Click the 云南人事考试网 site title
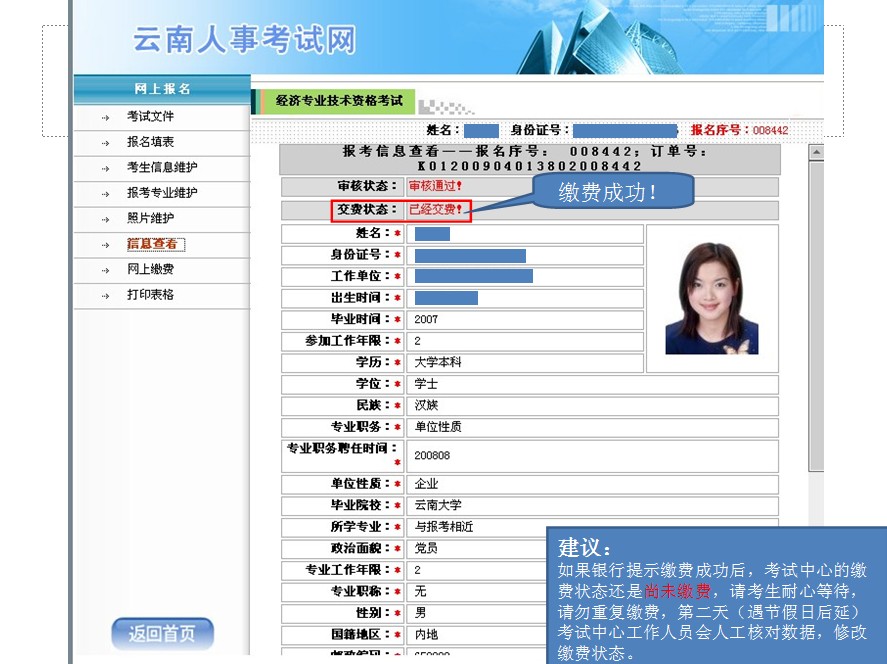The width and height of the screenshot is (887, 664). coord(244,40)
